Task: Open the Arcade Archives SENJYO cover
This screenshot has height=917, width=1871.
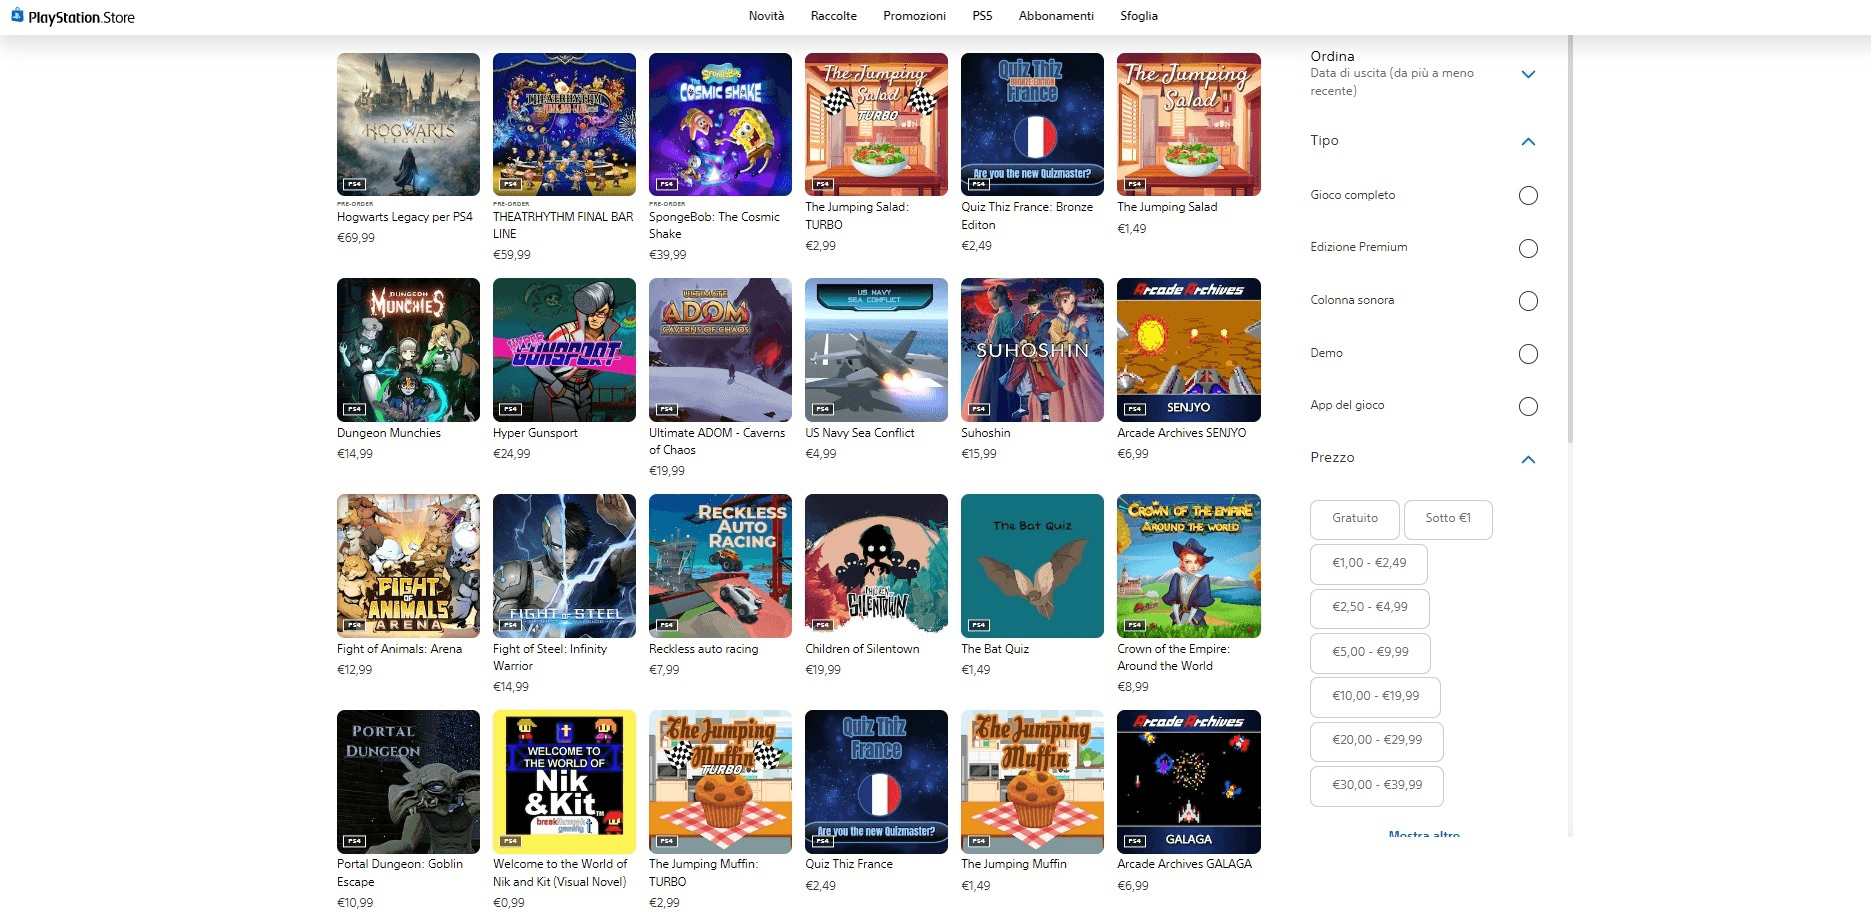Action: click(1189, 350)
